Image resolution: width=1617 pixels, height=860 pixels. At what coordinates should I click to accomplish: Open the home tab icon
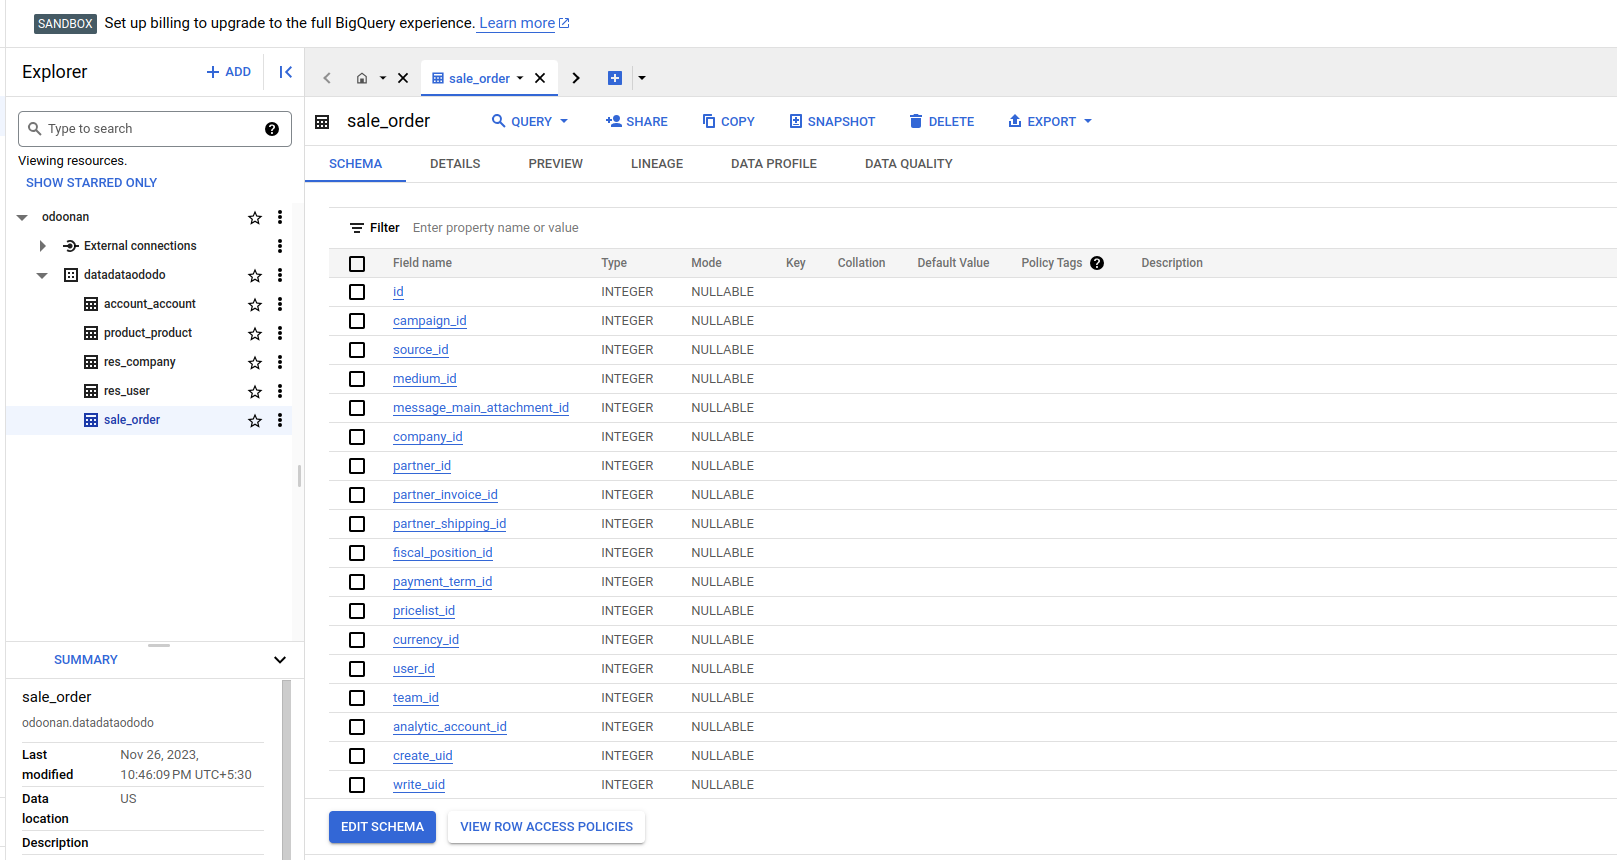coord(362,78)
